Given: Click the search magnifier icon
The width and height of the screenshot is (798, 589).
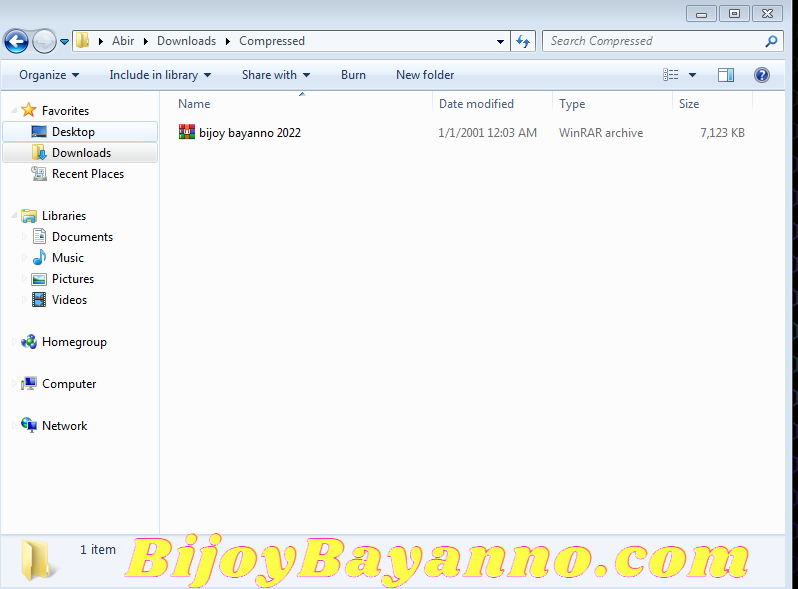Looking at the screenshot, I should pyautogui.click(x=772, y=41).
